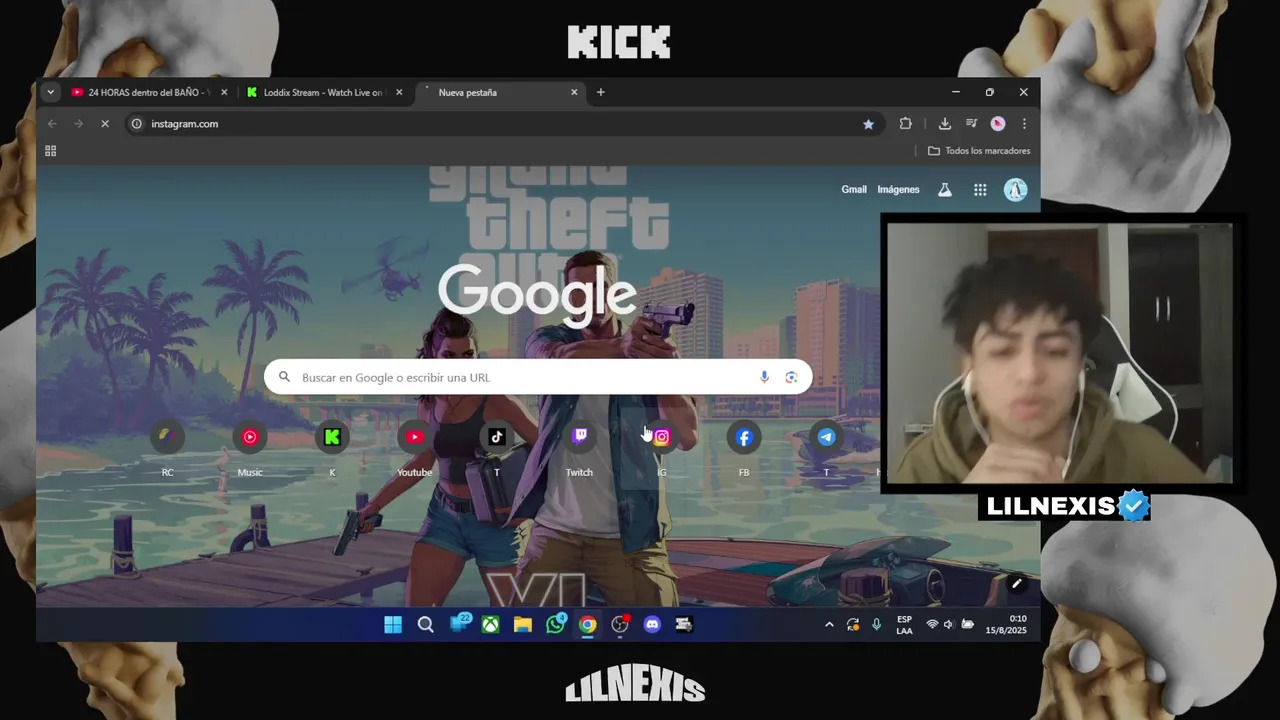Show hidden system tray icons
Viewport: 1280px width, 720px height.
coord(828,625)
